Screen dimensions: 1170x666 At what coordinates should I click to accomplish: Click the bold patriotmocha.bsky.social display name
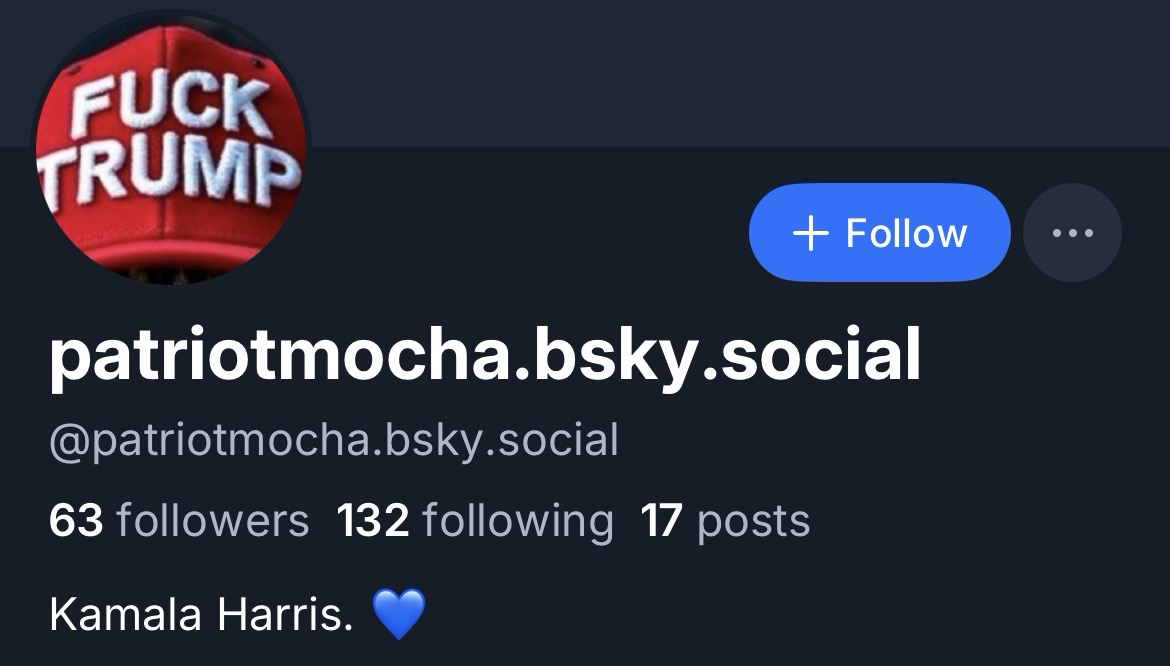485,356
